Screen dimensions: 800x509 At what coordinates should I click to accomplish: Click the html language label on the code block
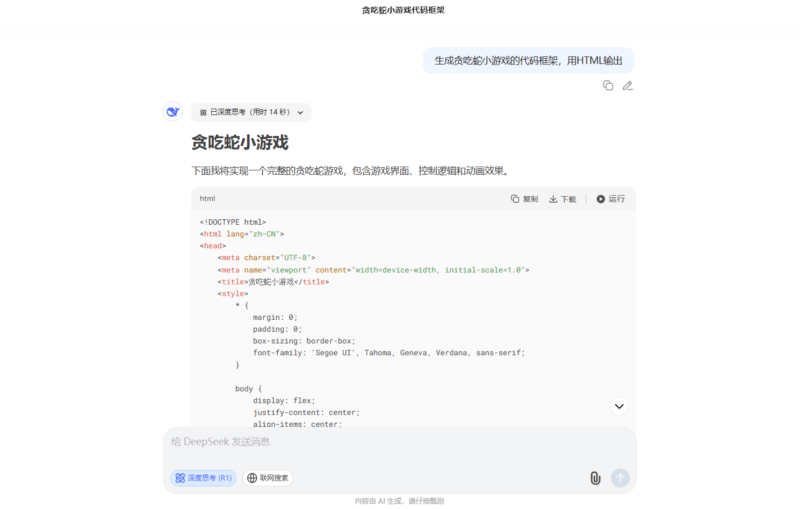pyautogui.click(x=207, y=199)
